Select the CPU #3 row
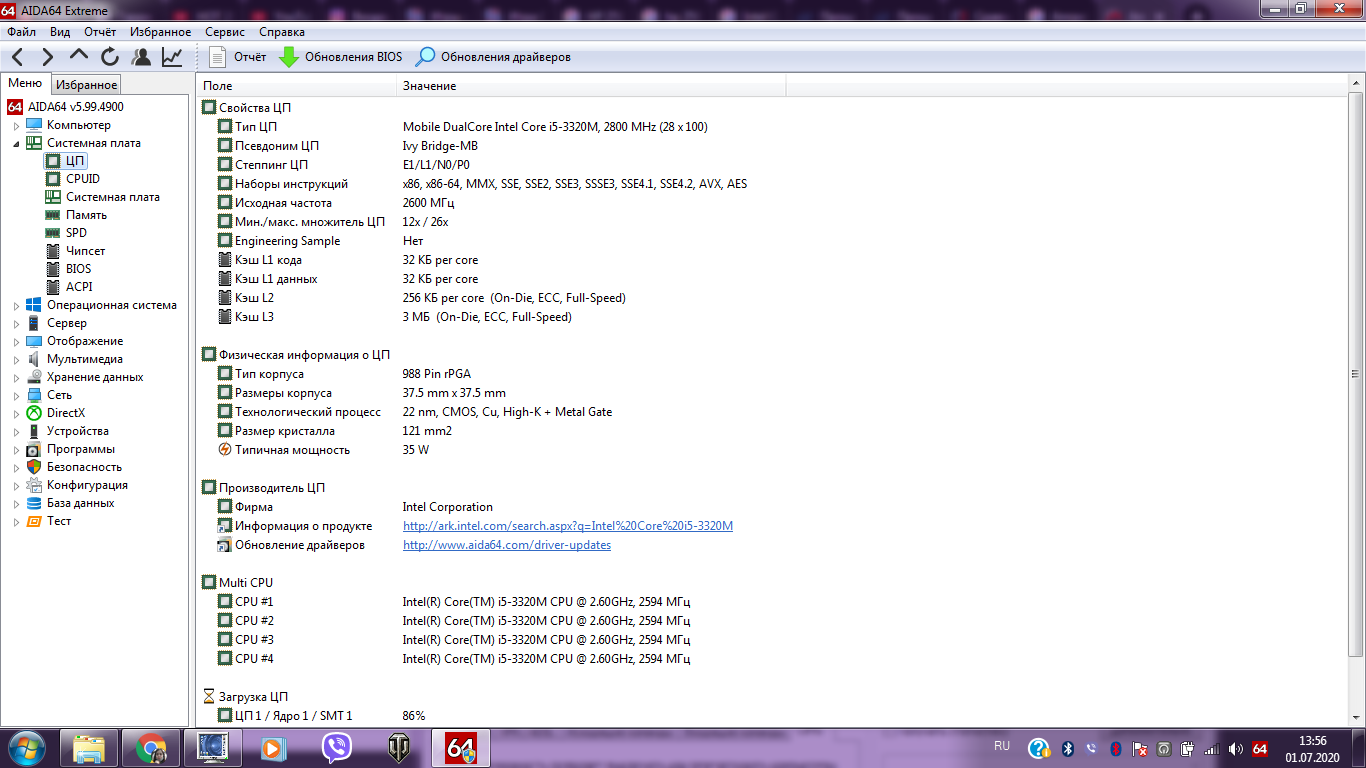 coord(772,640)
